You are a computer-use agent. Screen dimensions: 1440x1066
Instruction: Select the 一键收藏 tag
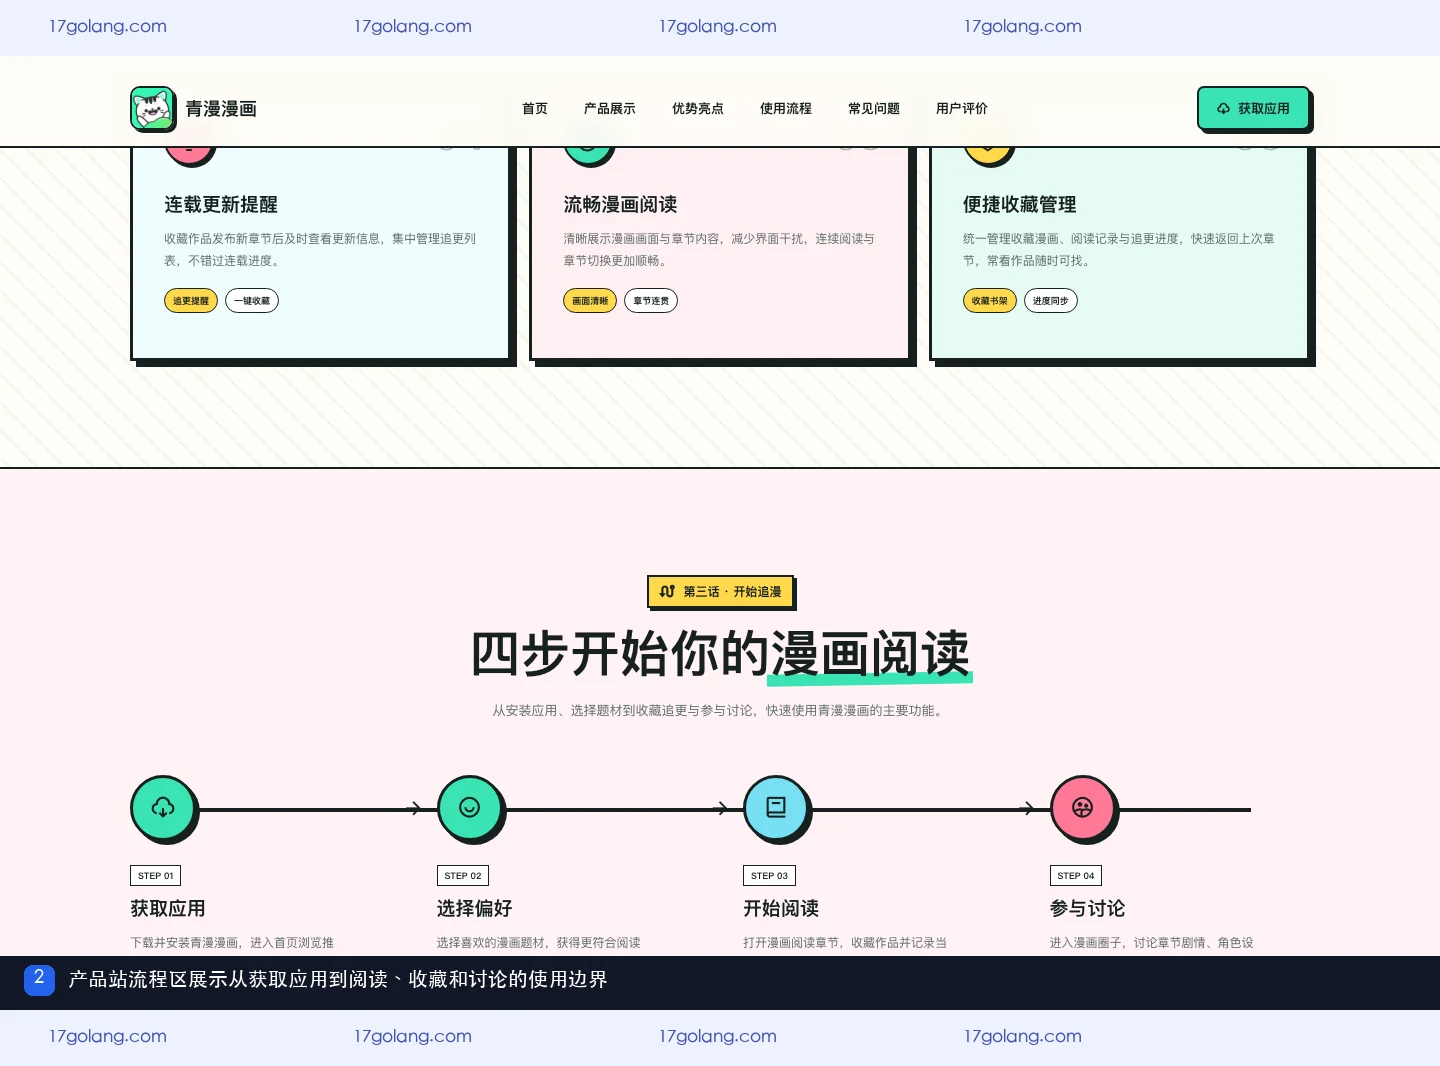[x=252, y=301]
